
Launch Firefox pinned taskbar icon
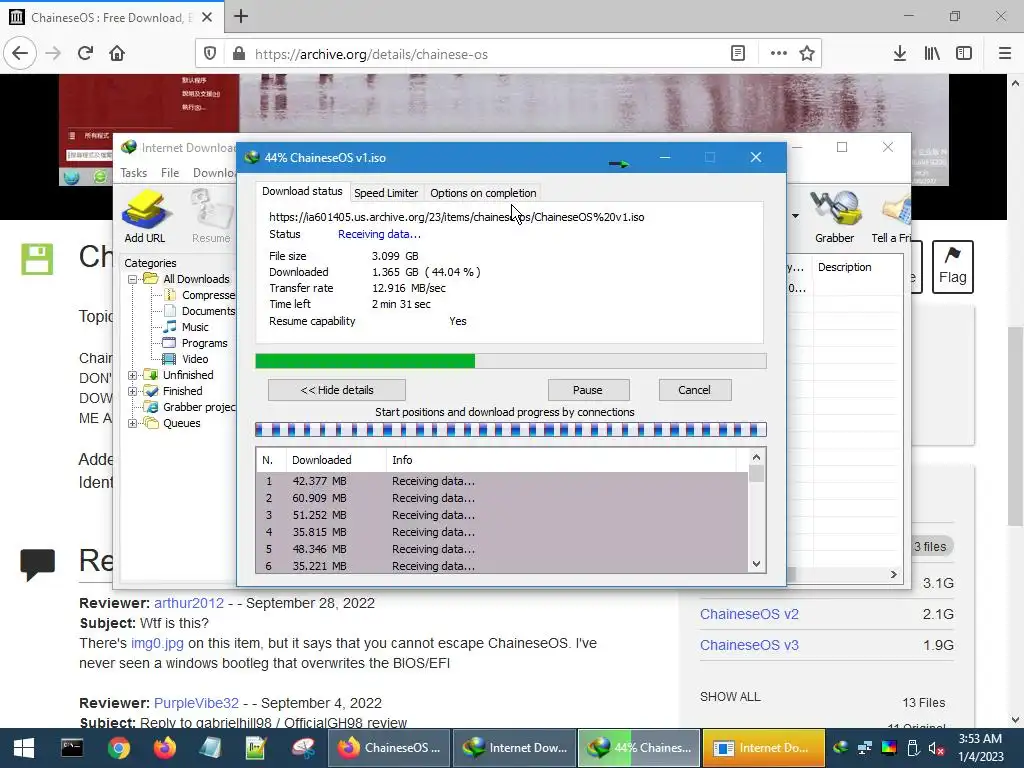coord(165,748)
